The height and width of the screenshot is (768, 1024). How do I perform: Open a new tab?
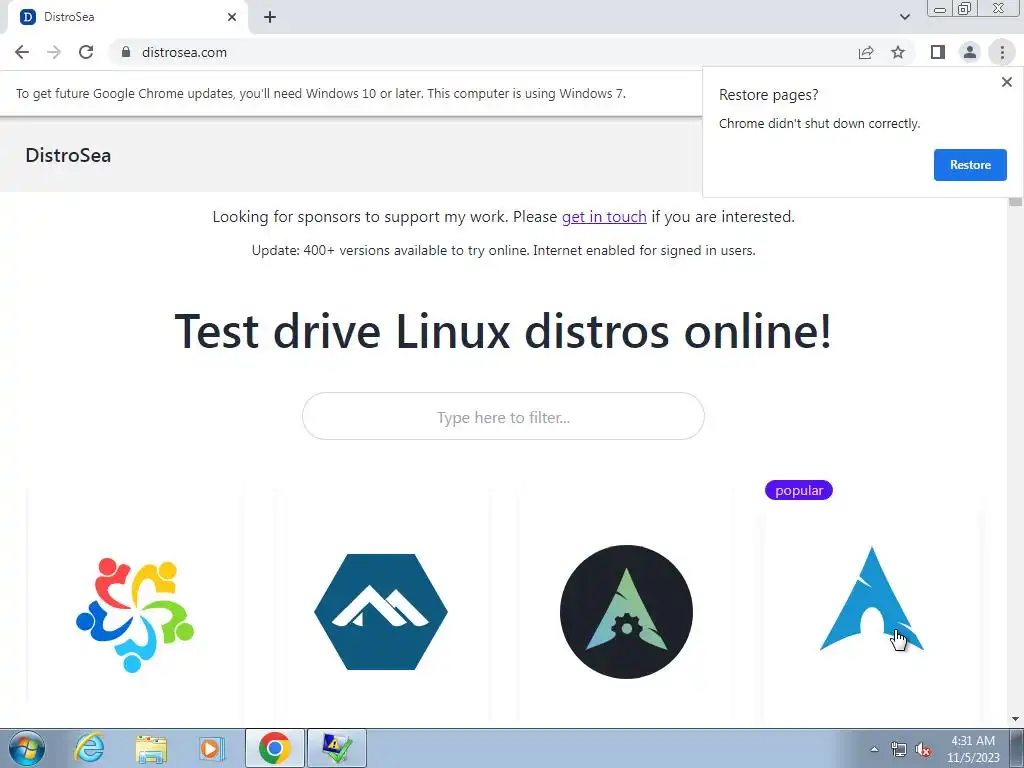coord(270,17)
